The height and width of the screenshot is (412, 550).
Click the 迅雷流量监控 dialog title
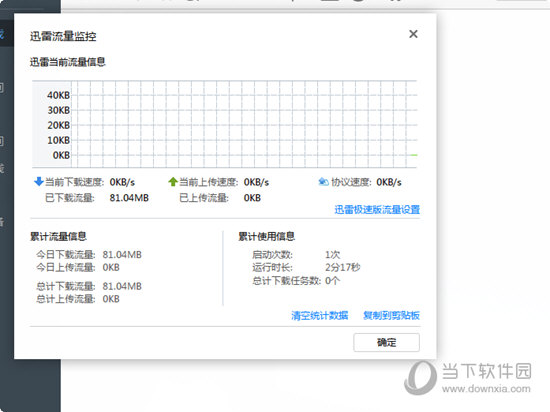click(x=63, y=36)
